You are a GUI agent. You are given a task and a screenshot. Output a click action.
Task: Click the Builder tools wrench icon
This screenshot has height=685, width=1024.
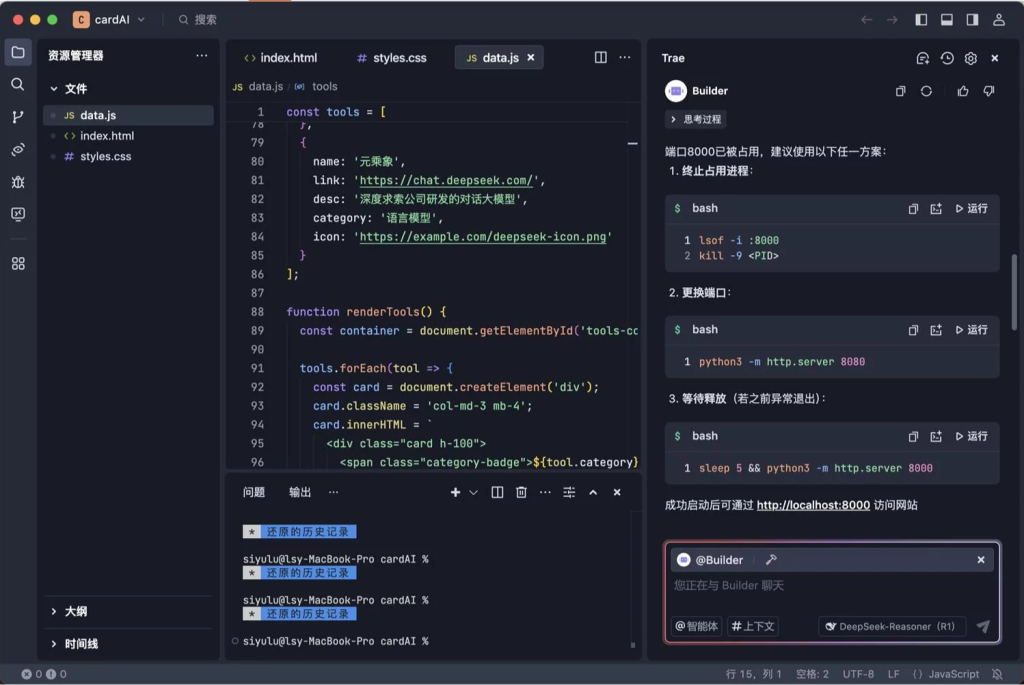pos(771,560)
